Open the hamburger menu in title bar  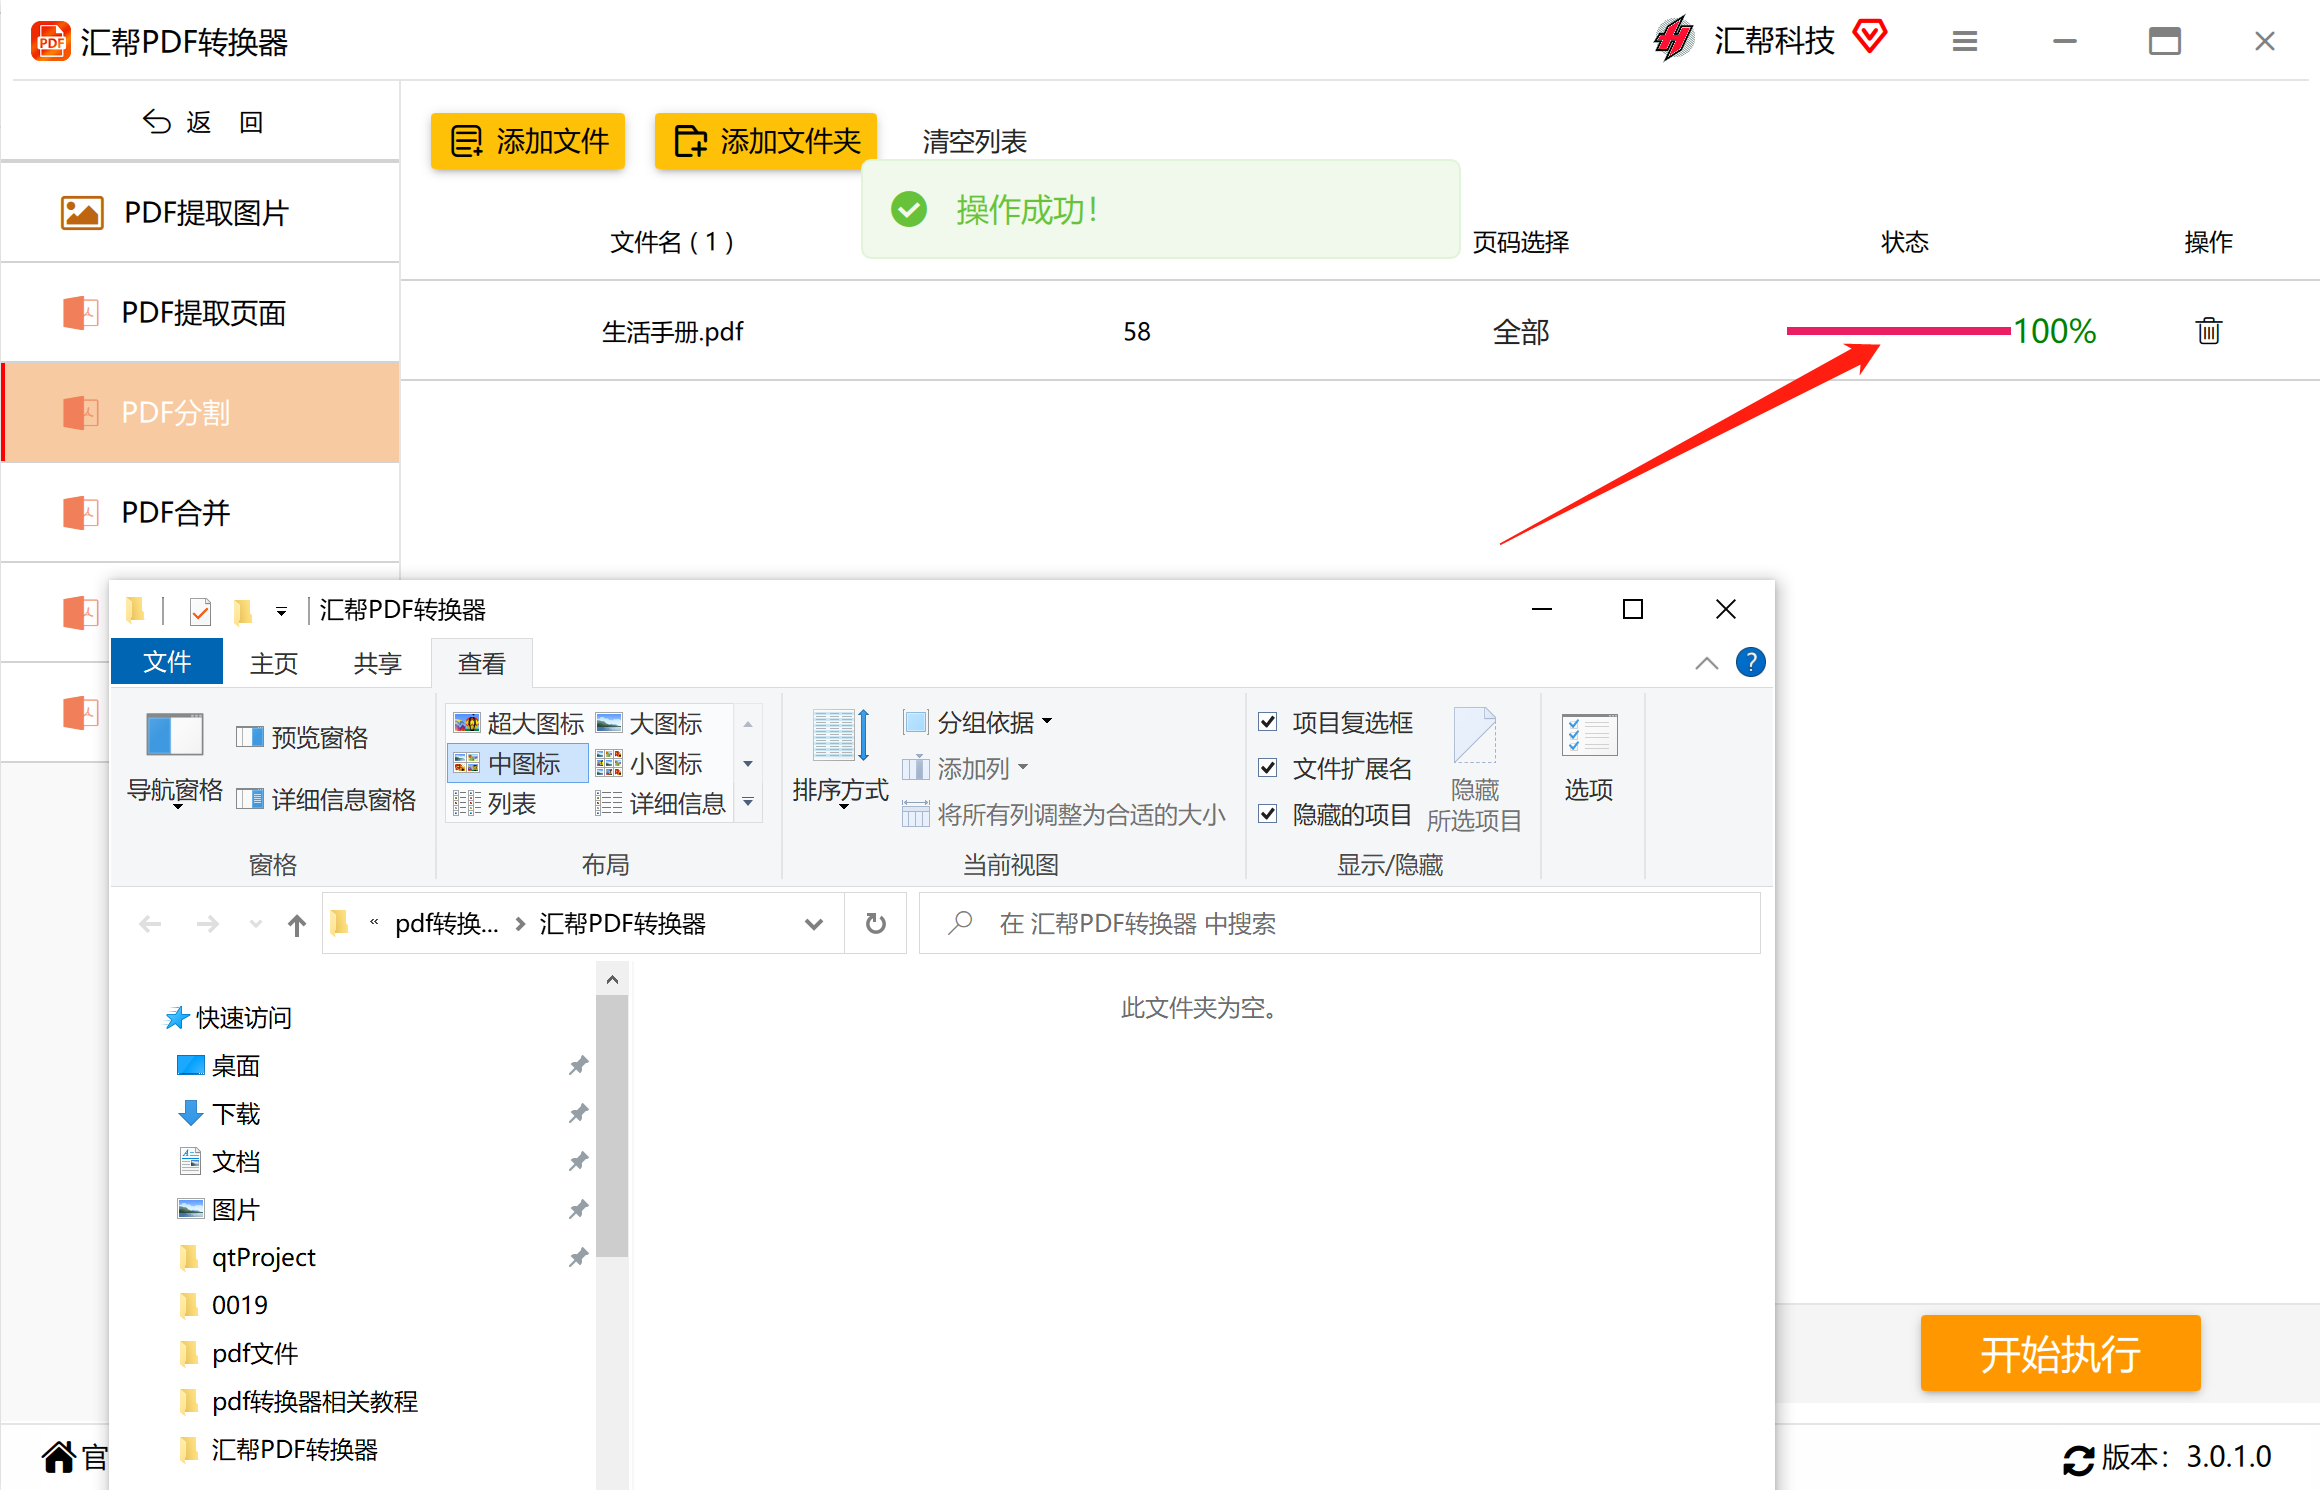coord(1964,41)
